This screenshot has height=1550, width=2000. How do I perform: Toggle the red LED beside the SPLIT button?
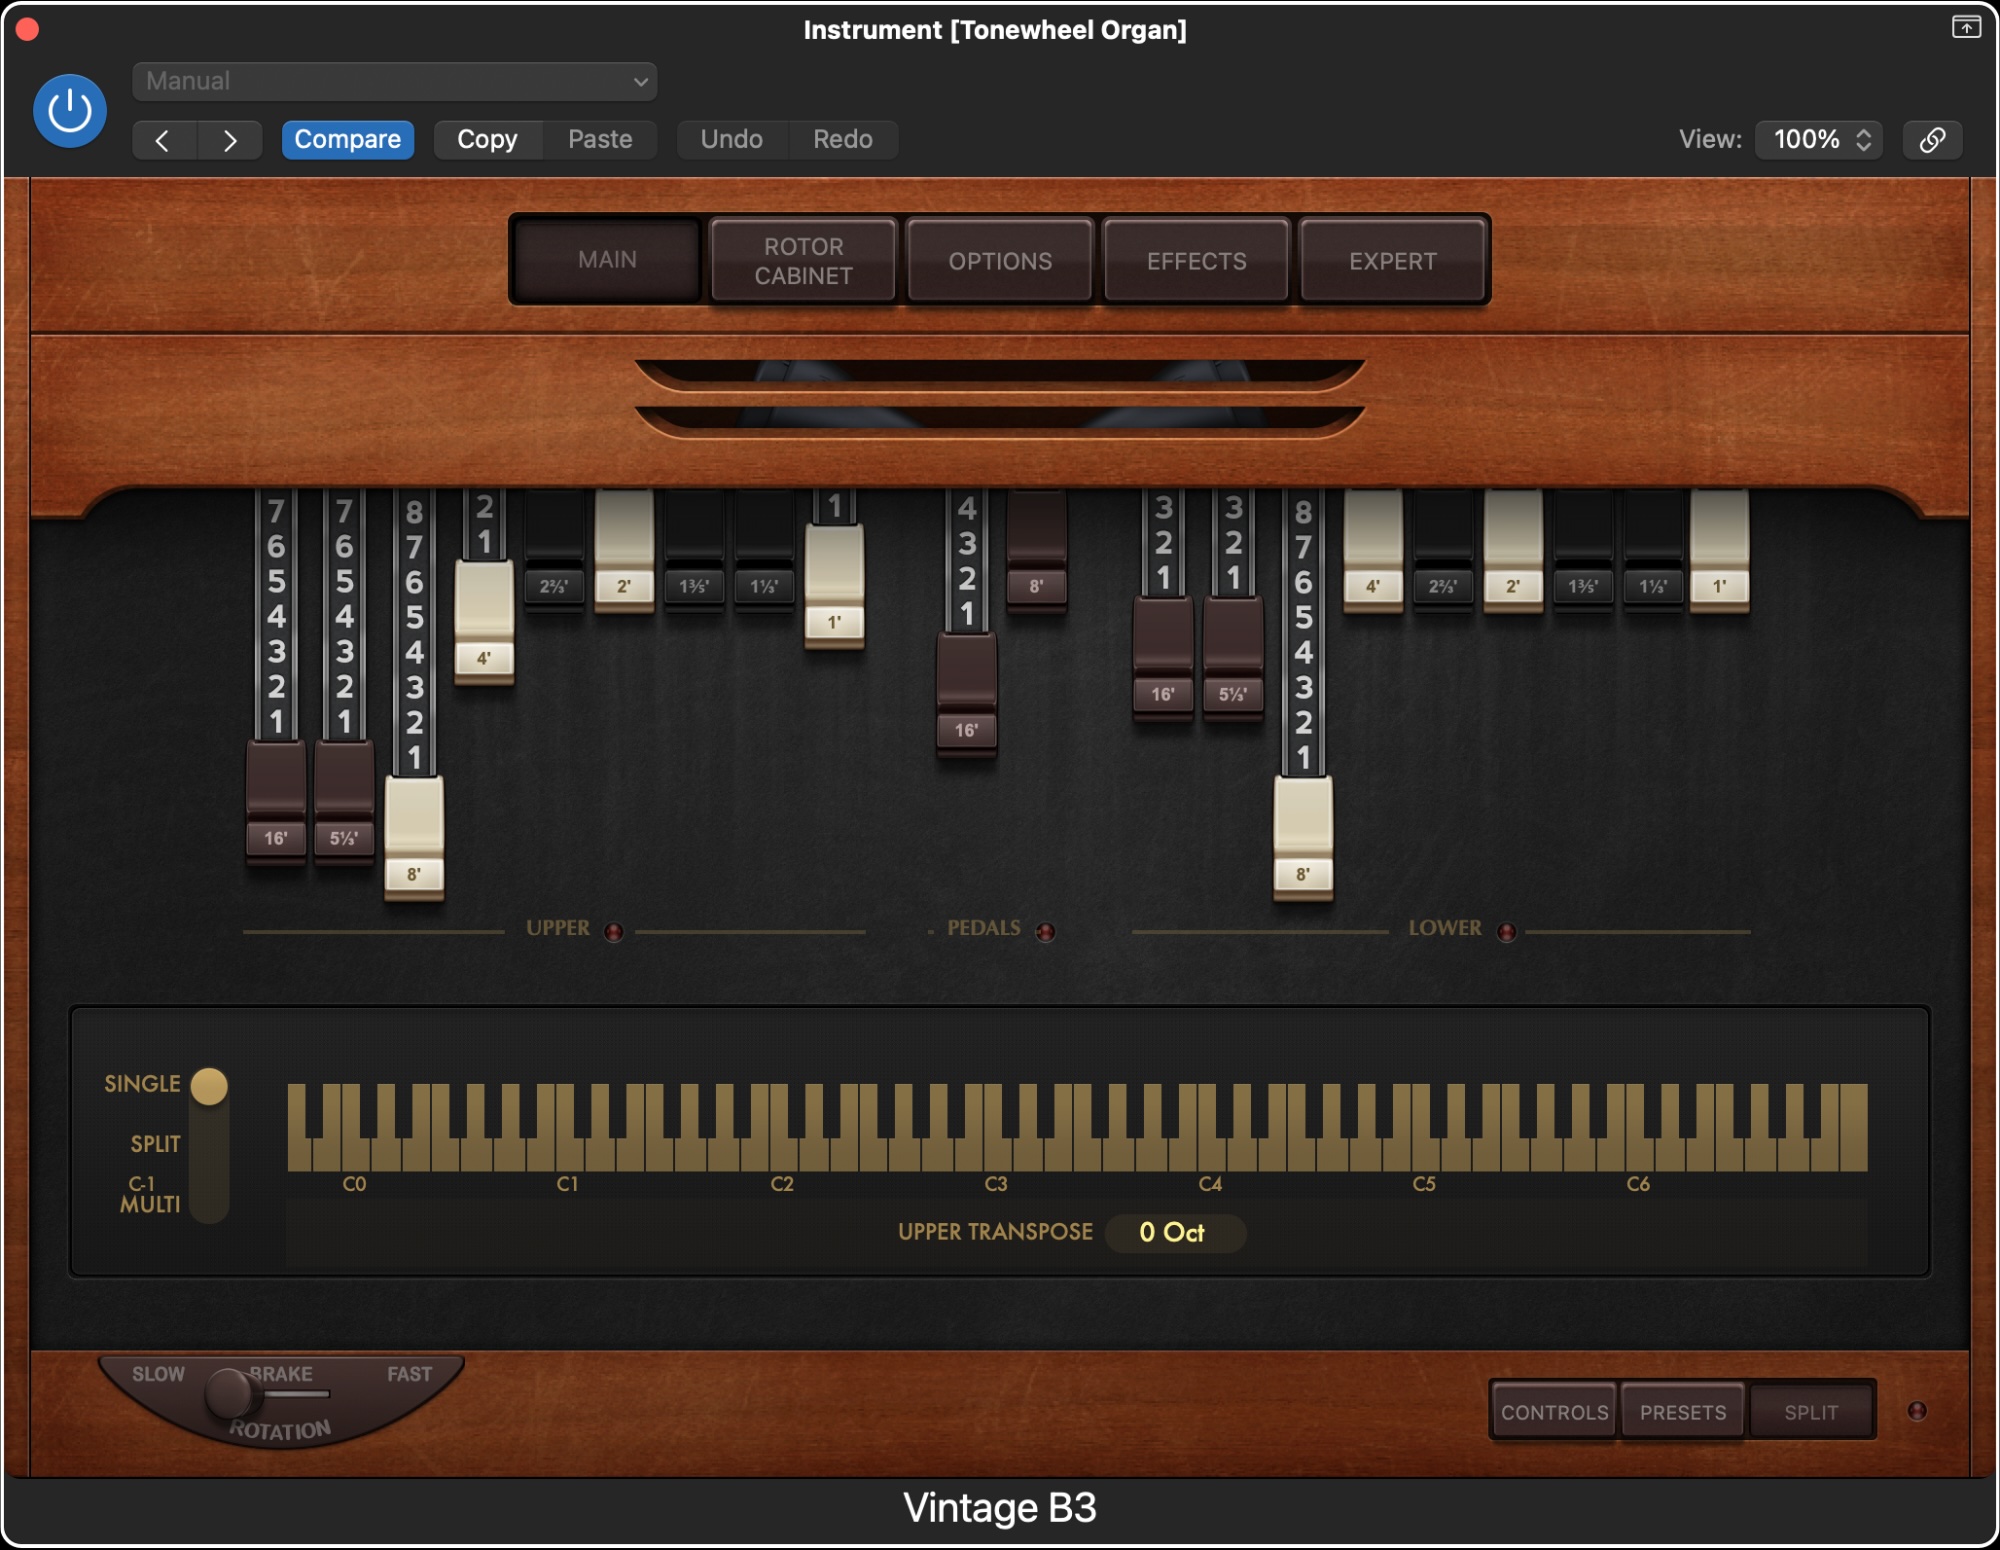click(x=1916, y=1411)
